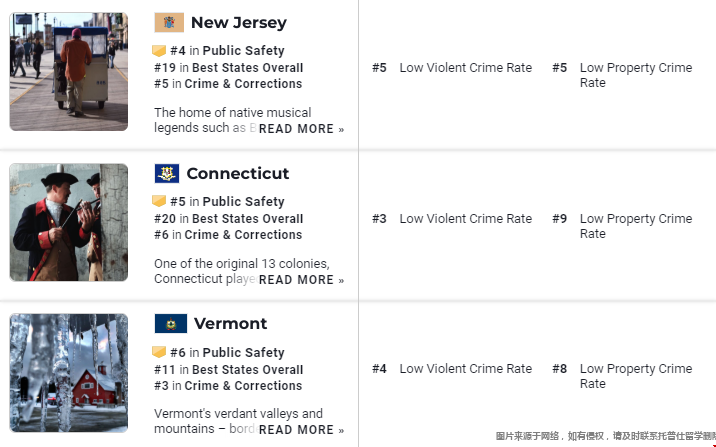
Task: Open the Vermont state title link
Action: coord(230,324)
